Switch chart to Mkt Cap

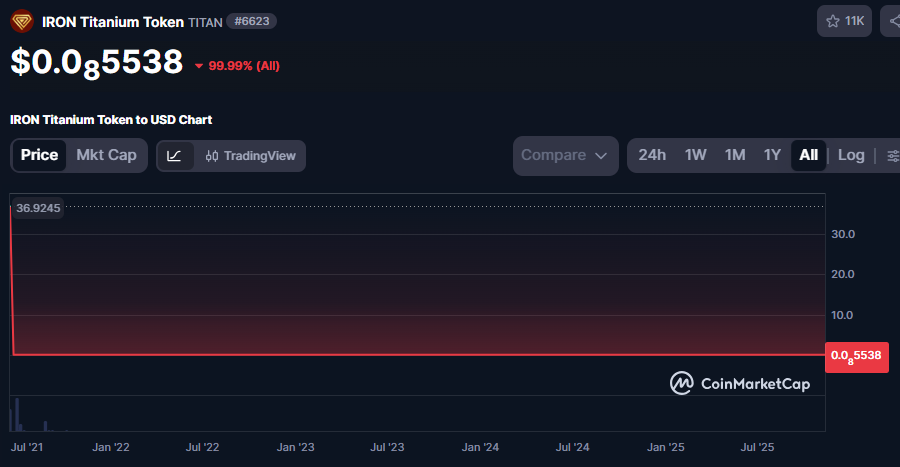pyautogui.click(x=106, y=155)
